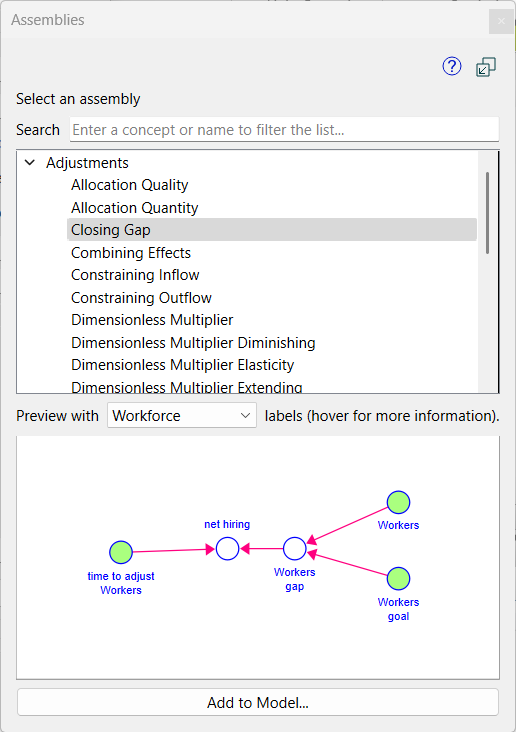
Task: Select Constraining Outflow entry
Action: 141,298
